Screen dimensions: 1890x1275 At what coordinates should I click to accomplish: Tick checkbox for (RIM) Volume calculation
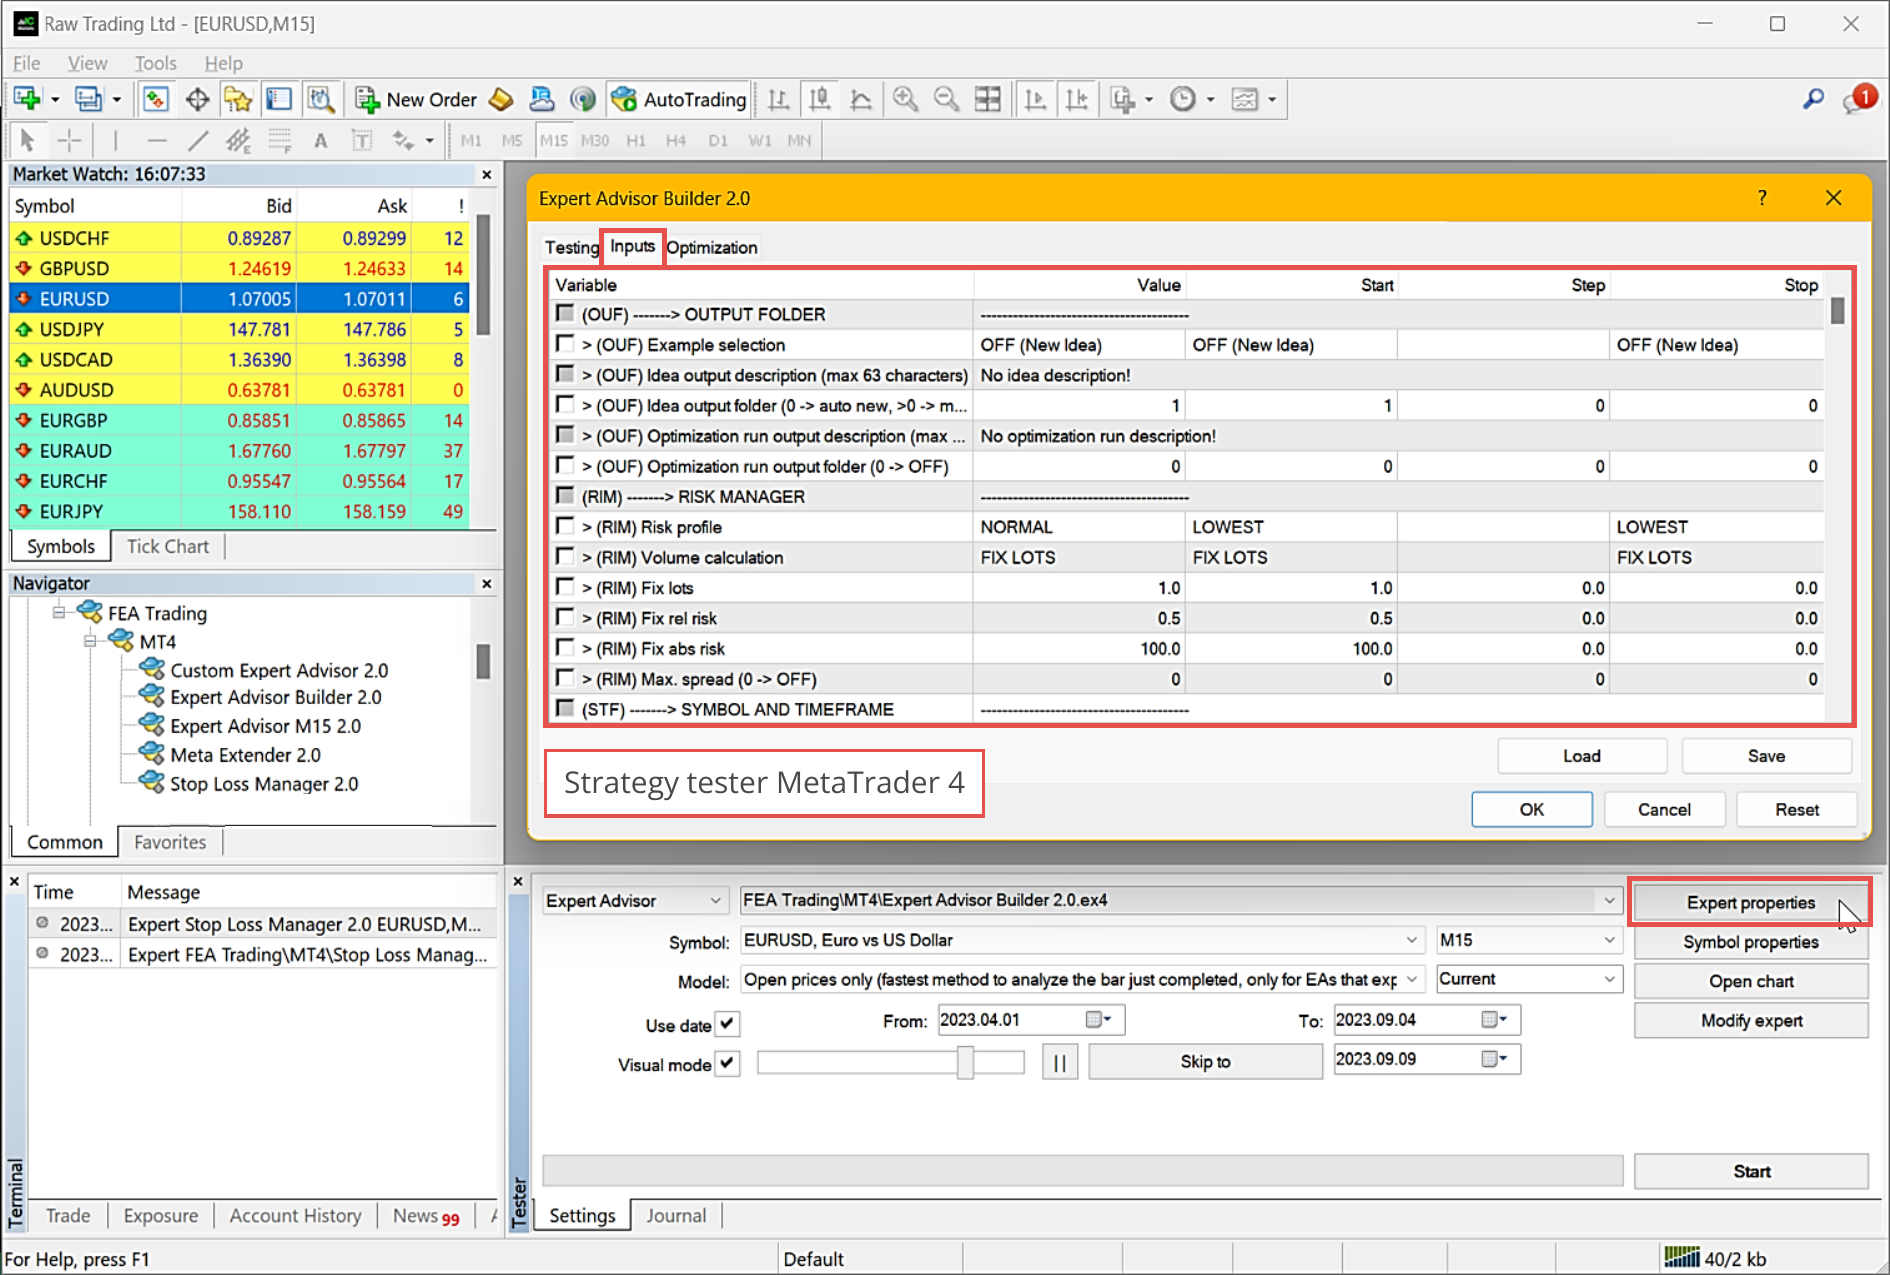coord(565,556)
